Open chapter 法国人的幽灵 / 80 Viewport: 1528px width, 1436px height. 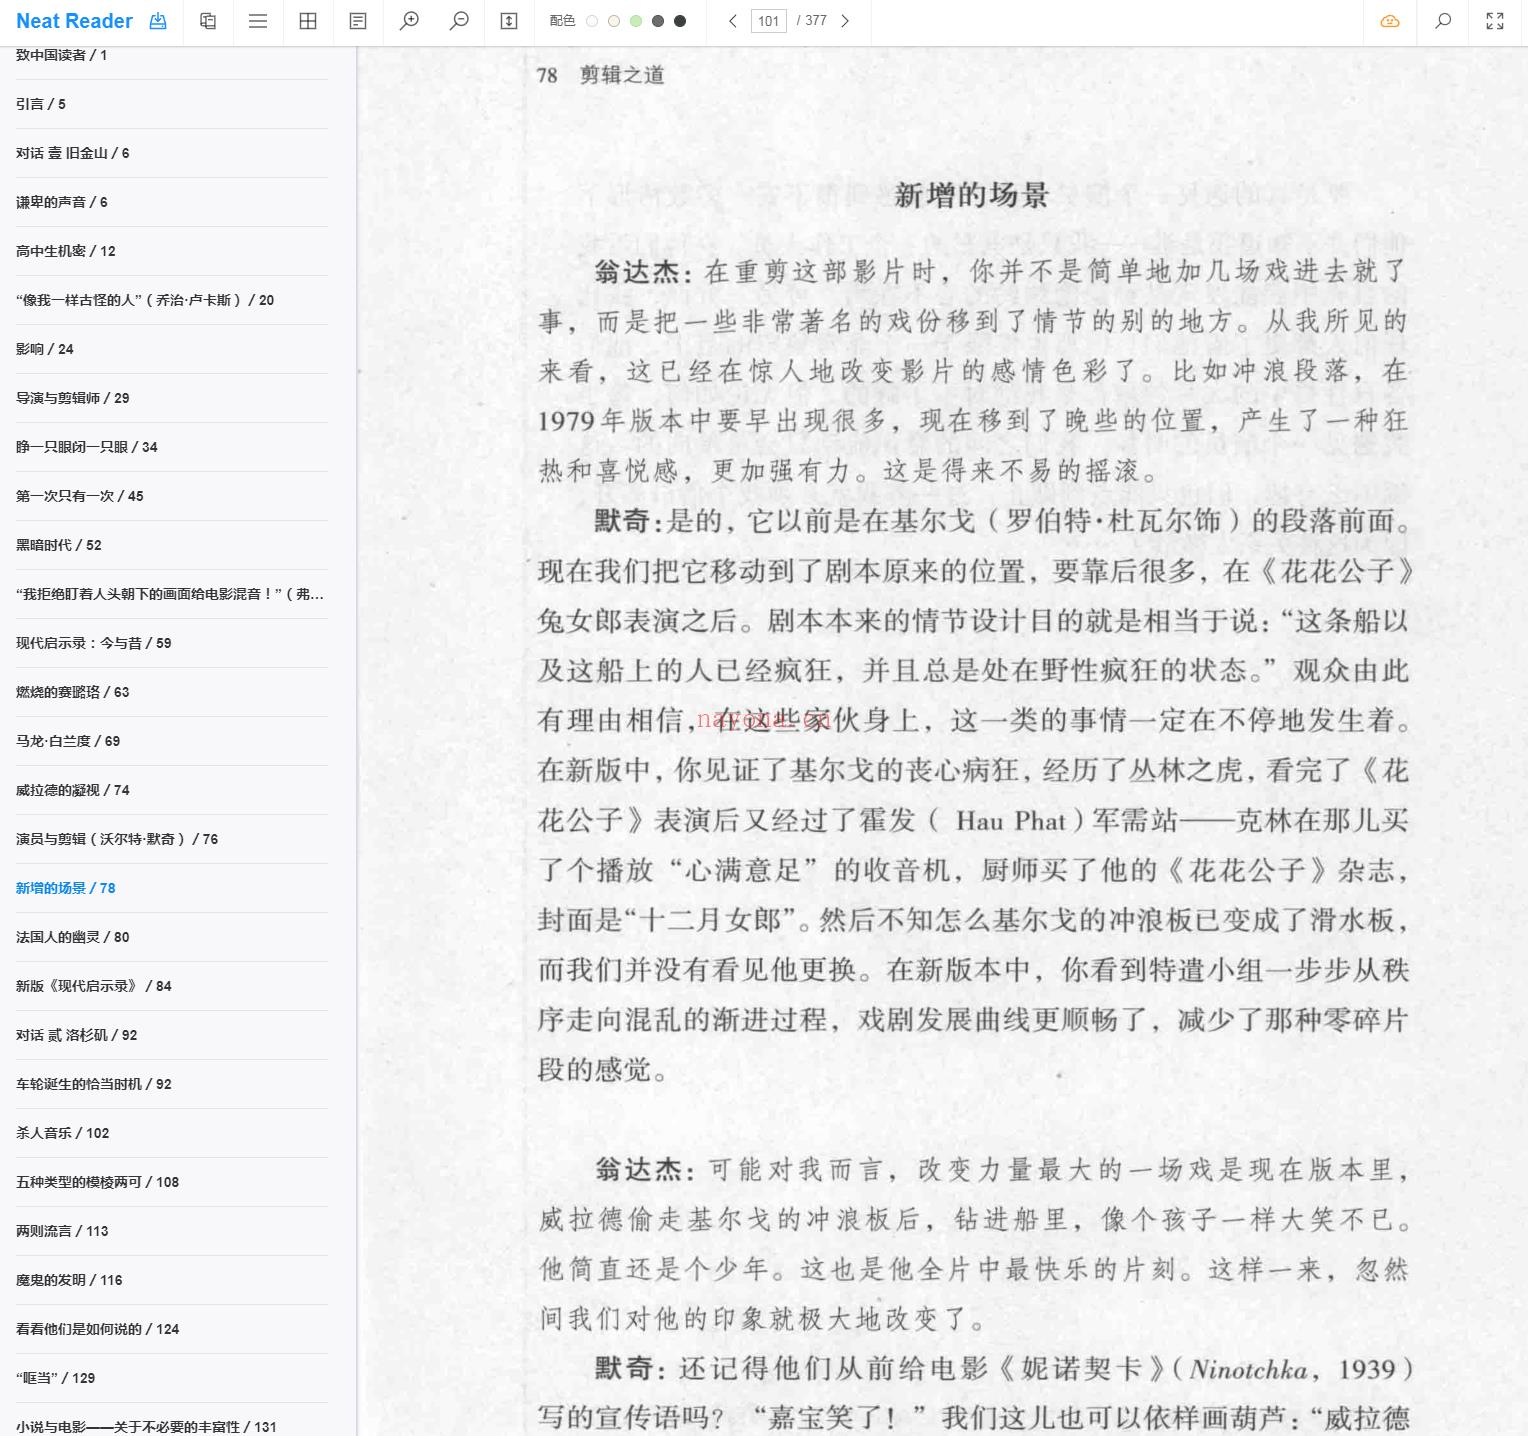point(73,937)
